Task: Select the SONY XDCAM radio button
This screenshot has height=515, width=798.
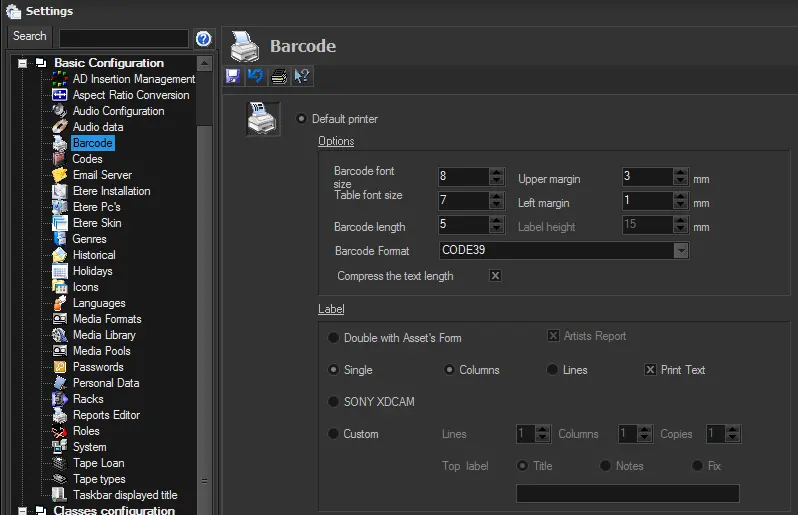Action: [334, 402]
